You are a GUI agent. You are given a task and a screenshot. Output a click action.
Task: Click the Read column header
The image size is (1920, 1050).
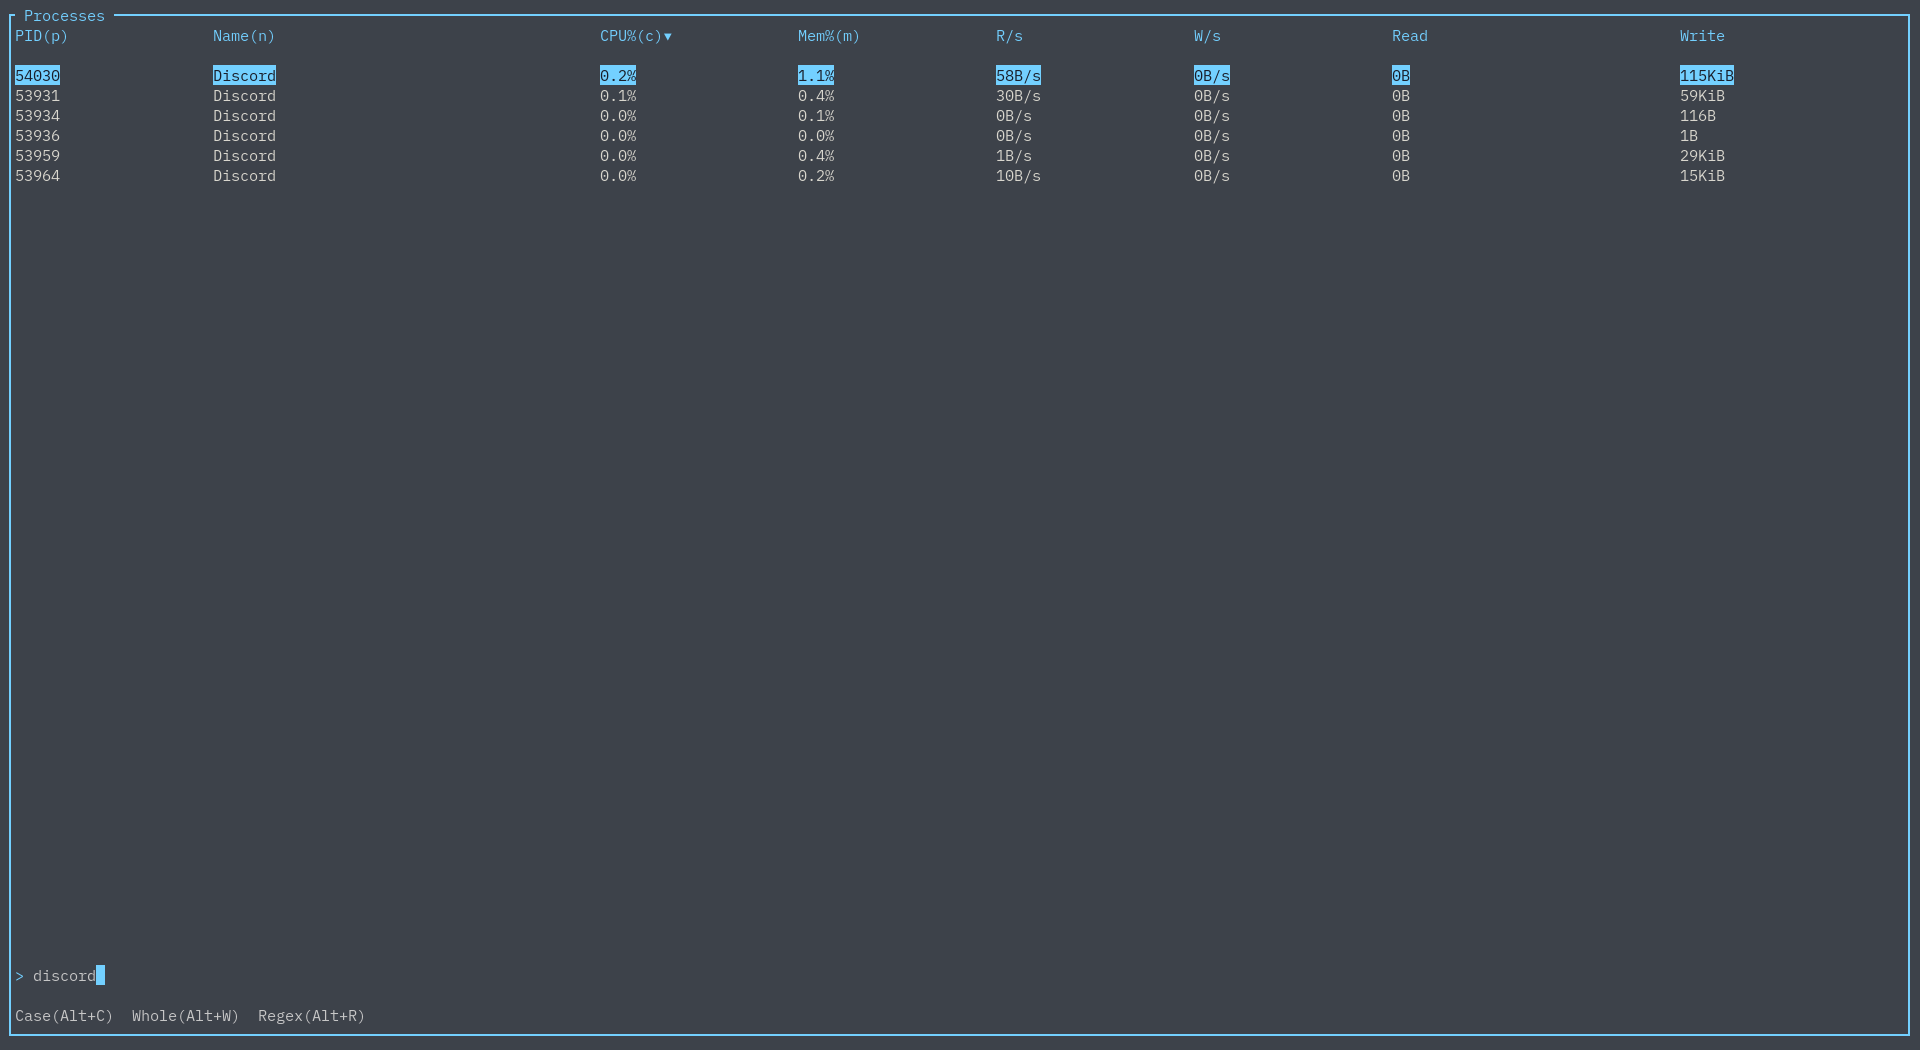pyautogui.click(x=1409, y=36)
